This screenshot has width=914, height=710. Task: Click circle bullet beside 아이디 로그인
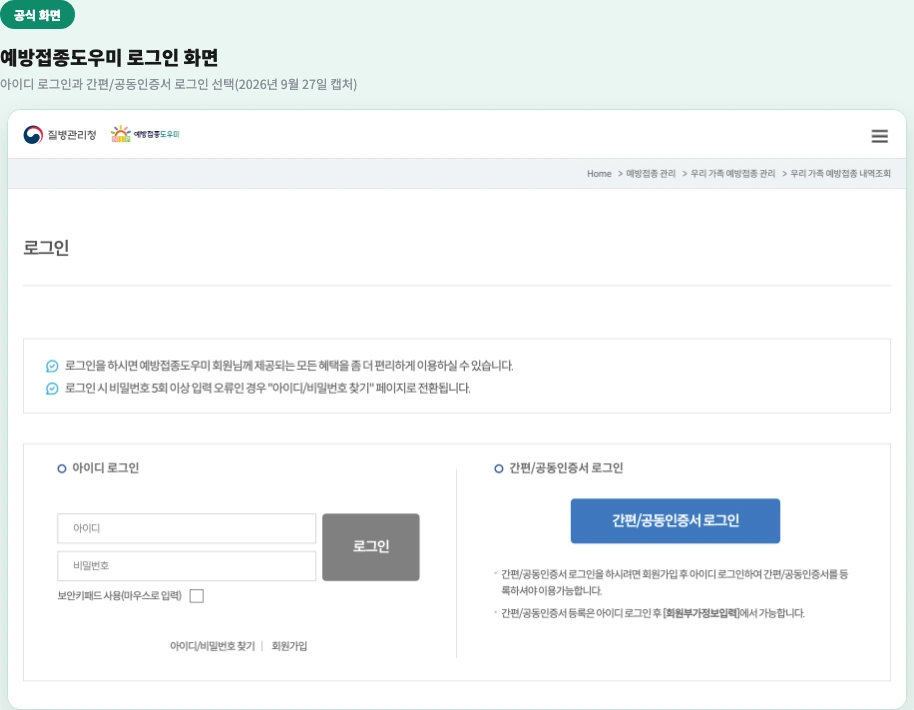pos(62,469)
